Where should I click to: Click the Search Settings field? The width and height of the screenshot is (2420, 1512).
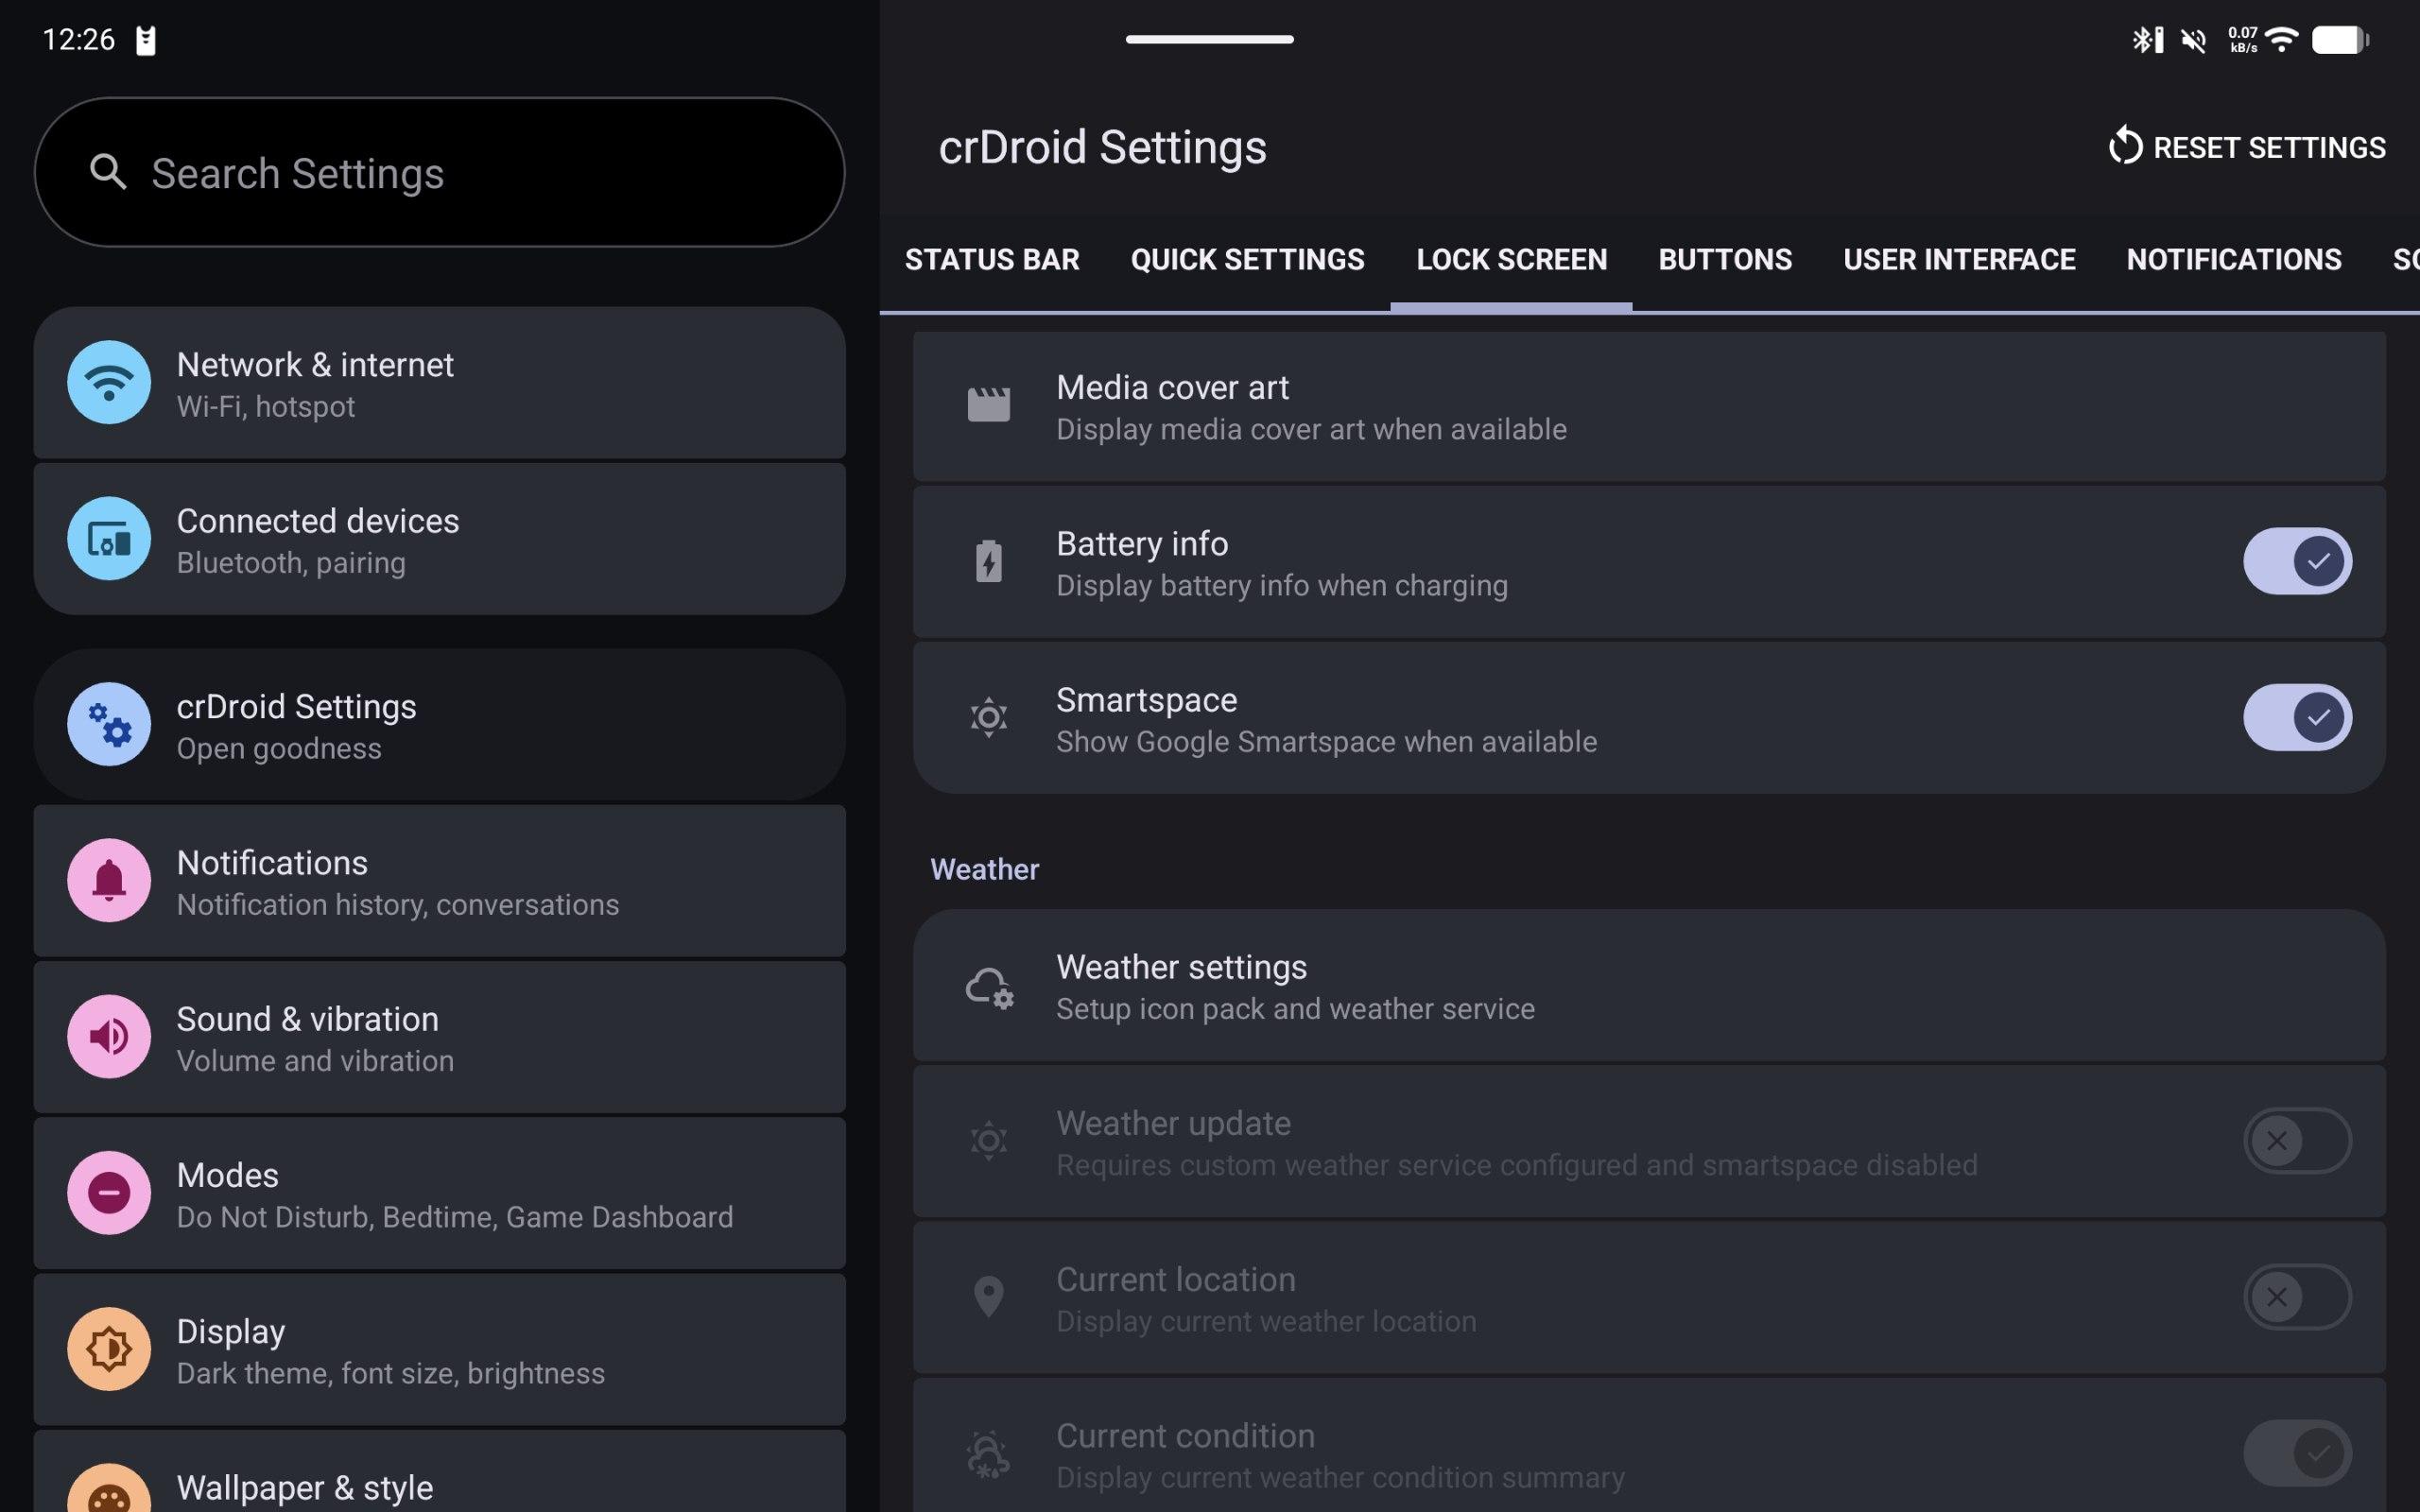pyautogui.click(x=440, y=173)
